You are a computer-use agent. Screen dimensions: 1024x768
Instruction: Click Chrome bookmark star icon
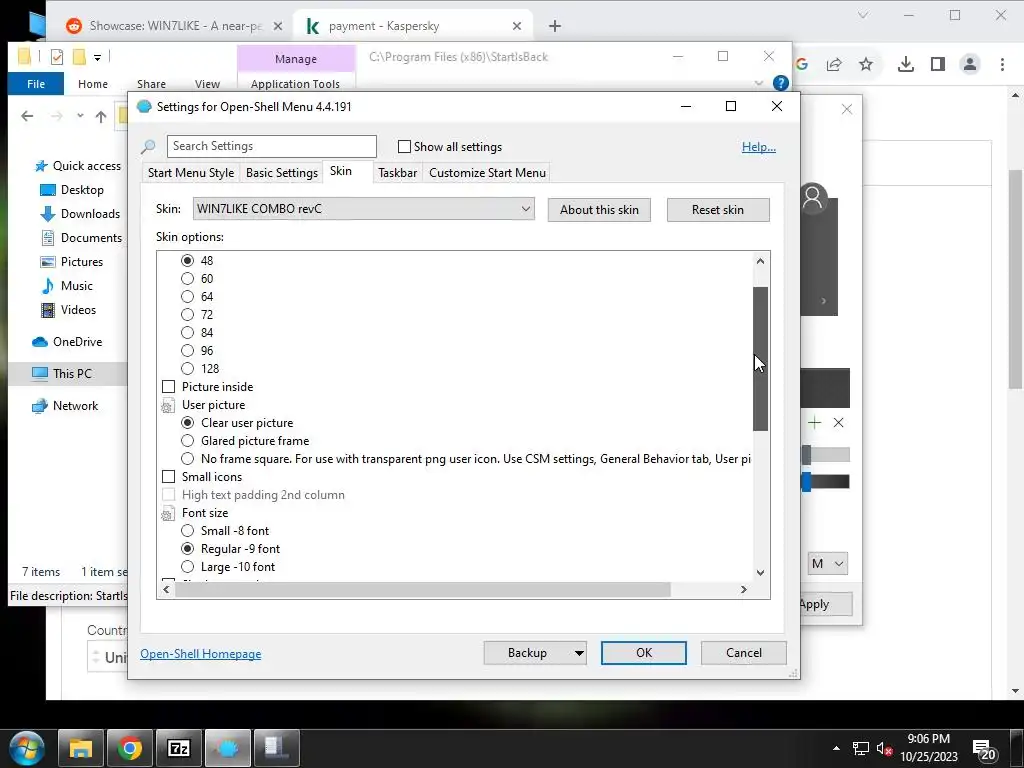click(x=866, y=64)
